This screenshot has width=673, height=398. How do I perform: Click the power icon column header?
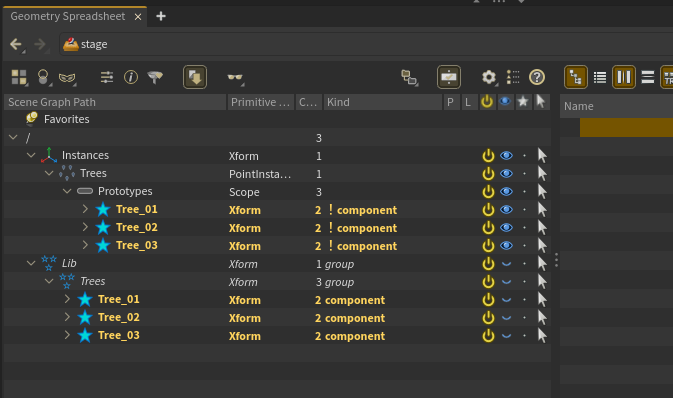click(487, 102)
